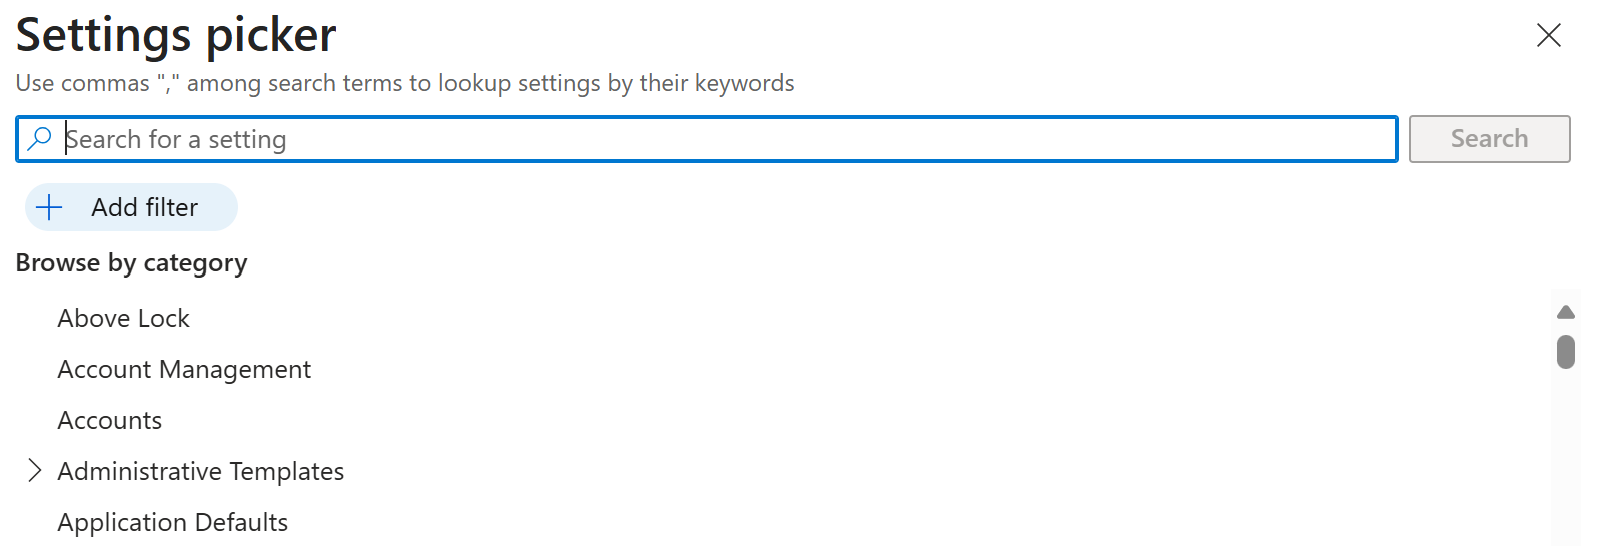Select the Administrative Templates label
The height and width of the screenshot is (546, 1600).
click(x=201, y=471)
